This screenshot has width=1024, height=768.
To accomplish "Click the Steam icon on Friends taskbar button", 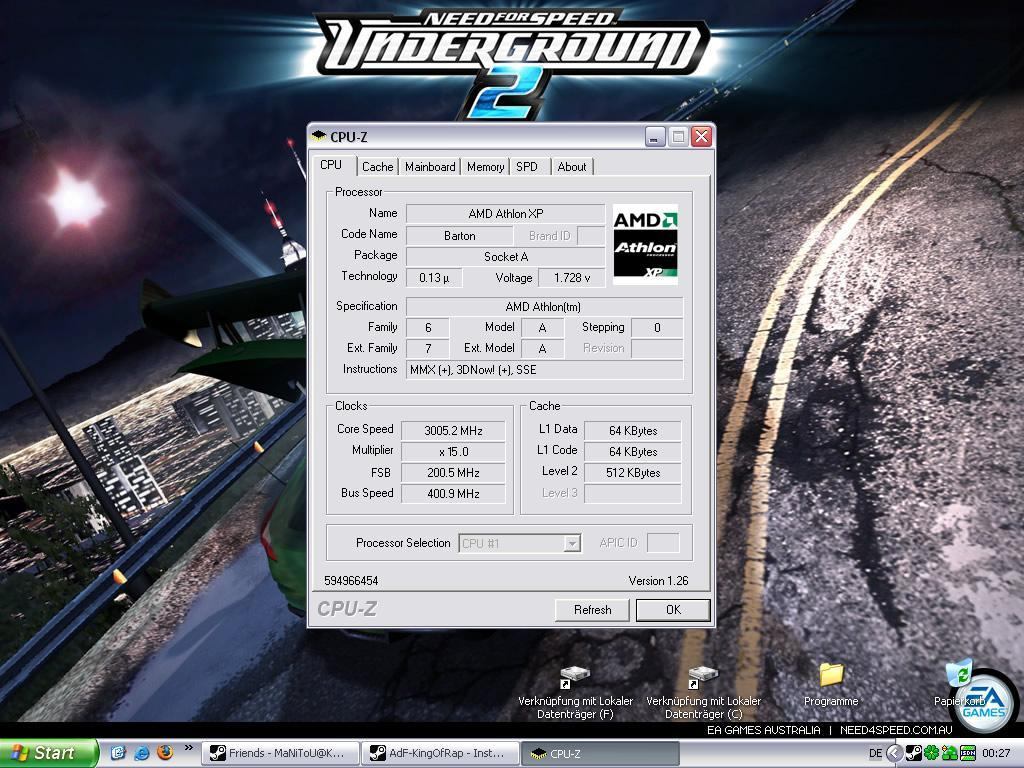I will tap(217, 753).
